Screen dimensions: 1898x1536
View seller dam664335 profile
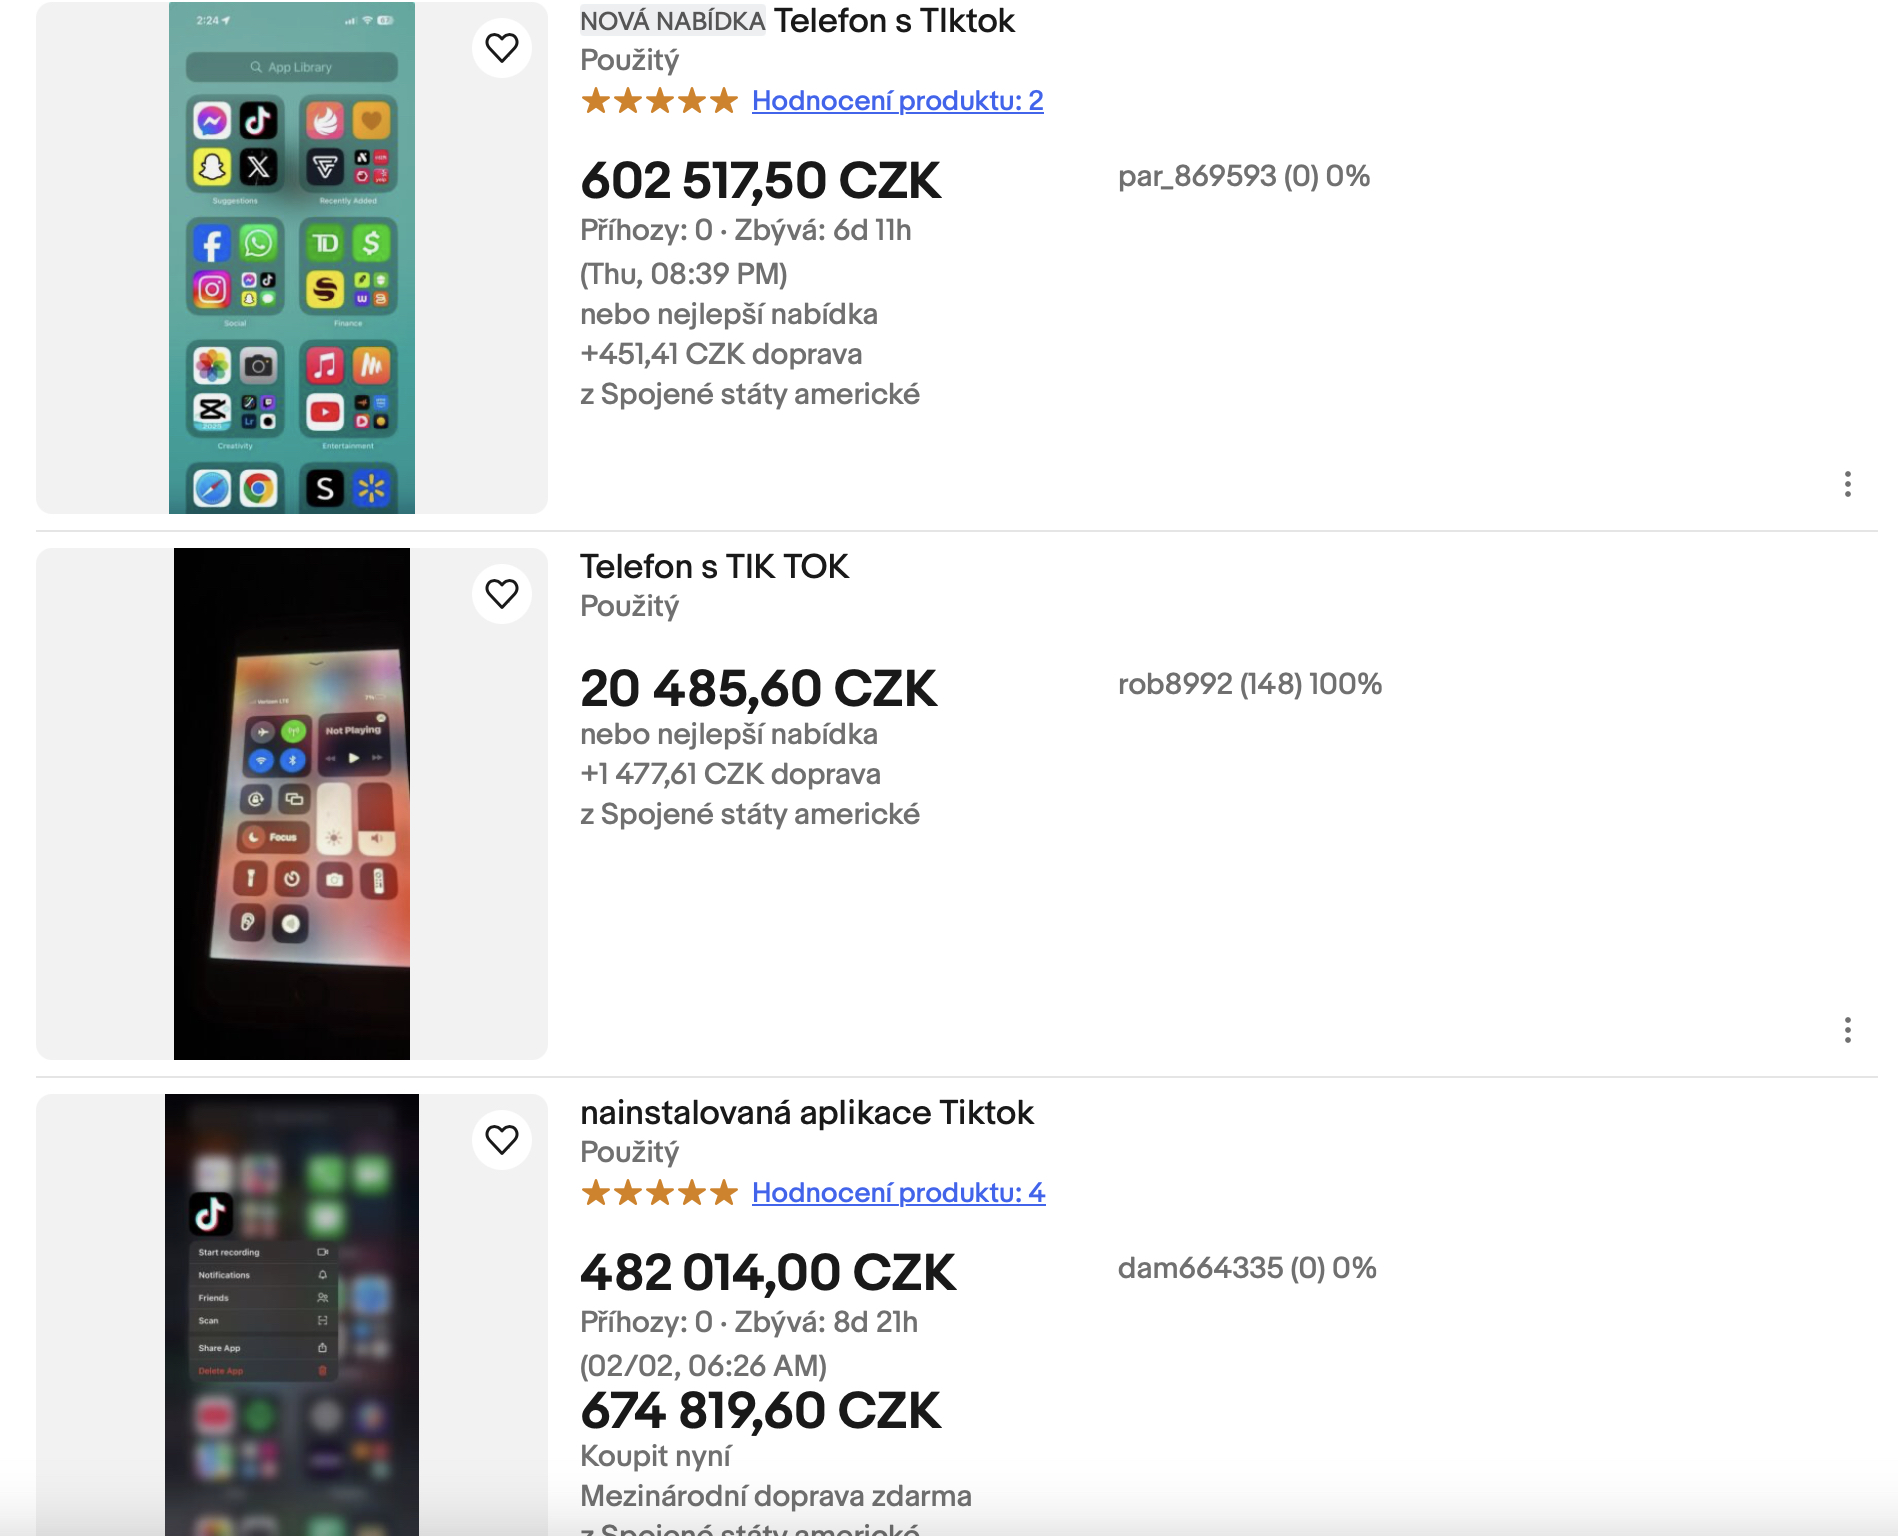pyautogui.click(x=1246, y=1268)
